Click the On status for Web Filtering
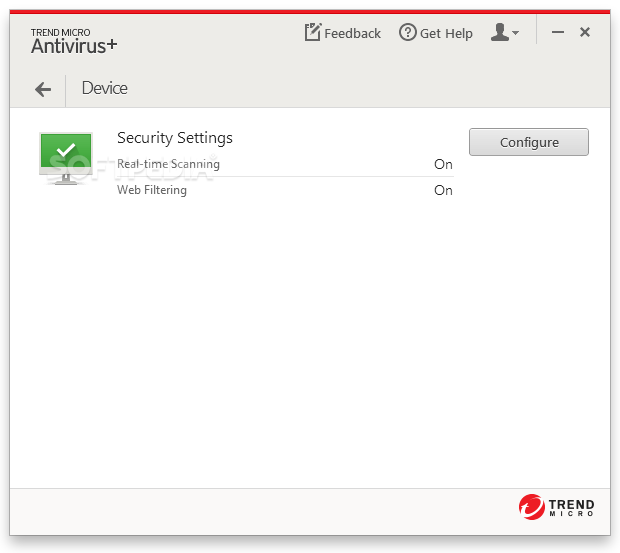Image resolution: width=620 pixels, height=553 pixels. [443, 190]
